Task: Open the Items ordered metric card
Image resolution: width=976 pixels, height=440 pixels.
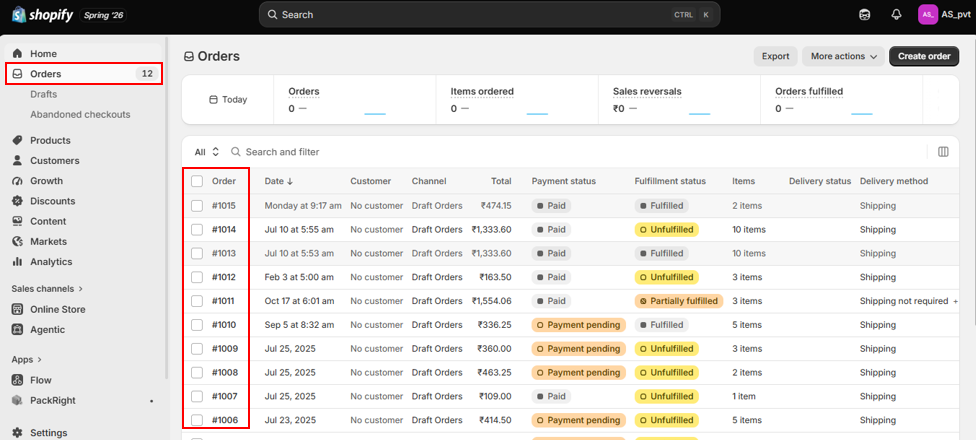Action: pyautogui.click(x=517, y=100)
